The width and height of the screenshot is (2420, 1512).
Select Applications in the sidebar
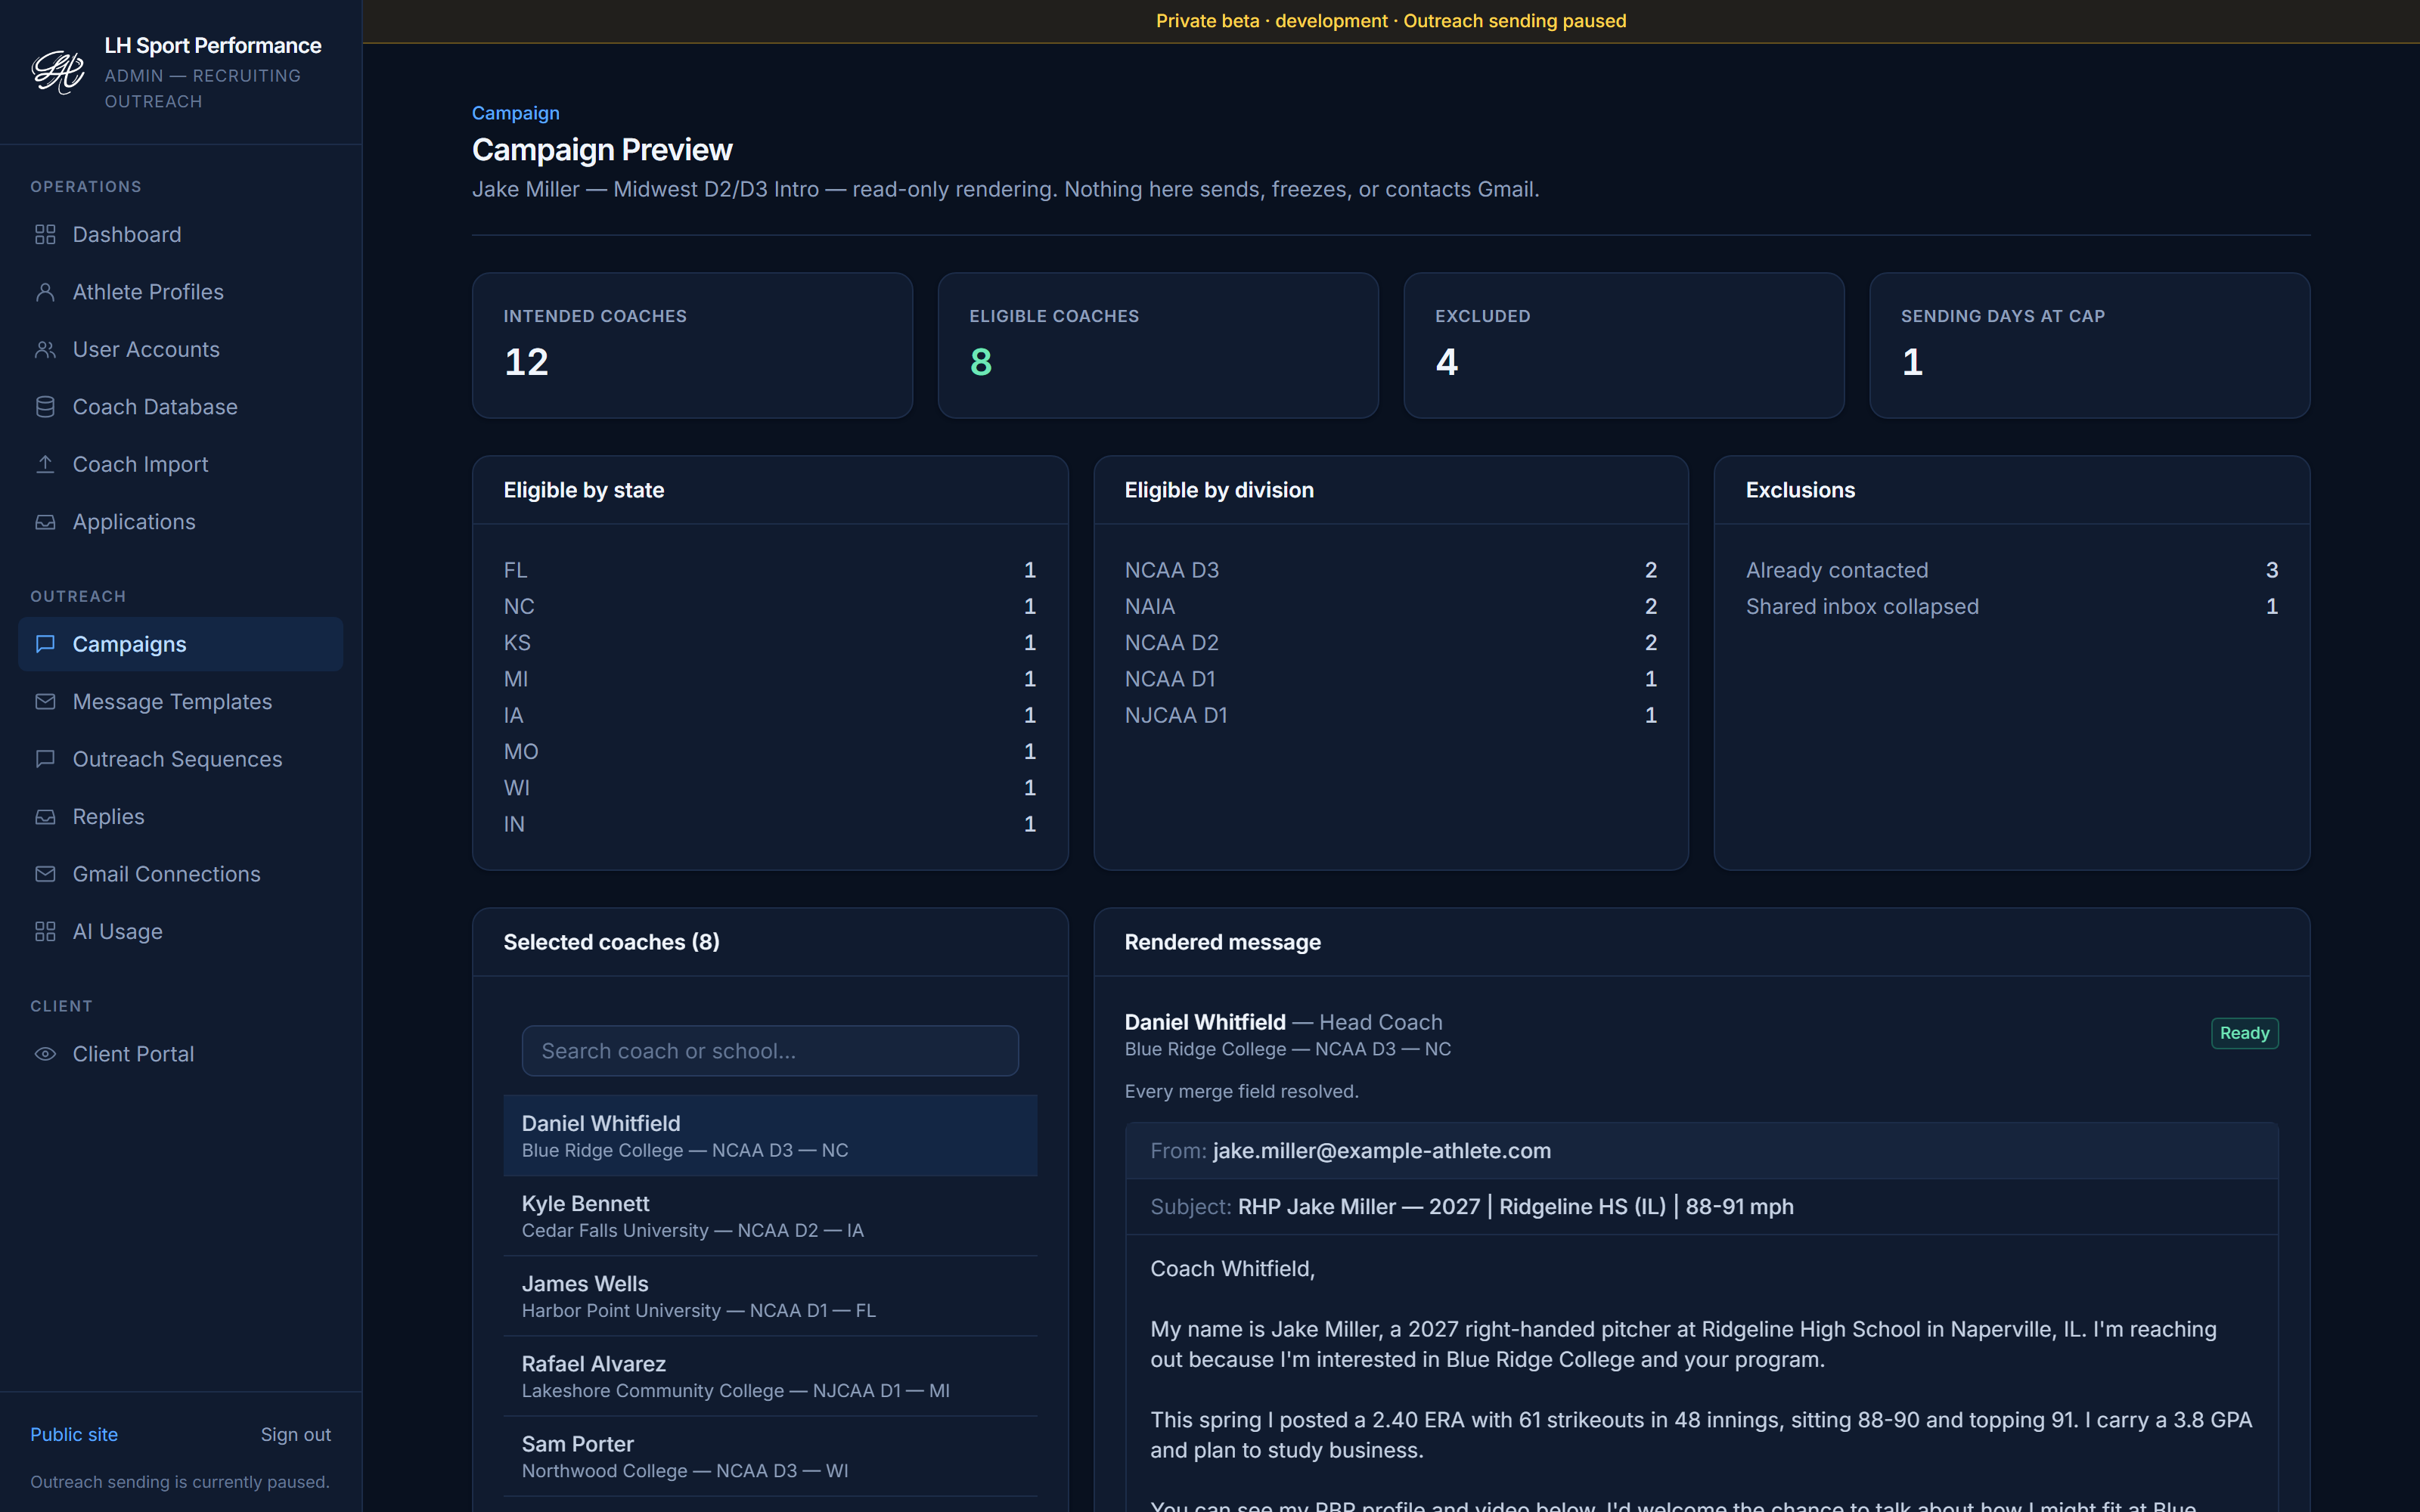[x=181, y=522]
